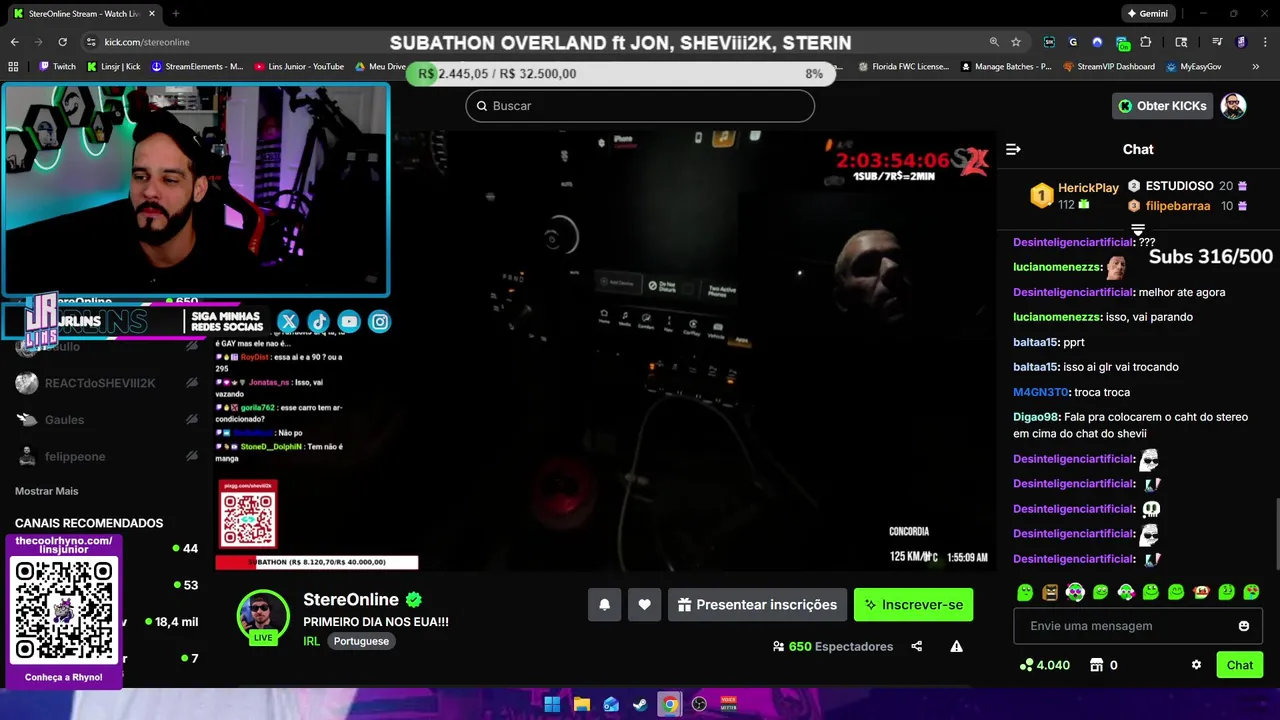Viewport: 1280px width, 720px height.
Task: Open chat settings gear
Action: pos(1196,665)
